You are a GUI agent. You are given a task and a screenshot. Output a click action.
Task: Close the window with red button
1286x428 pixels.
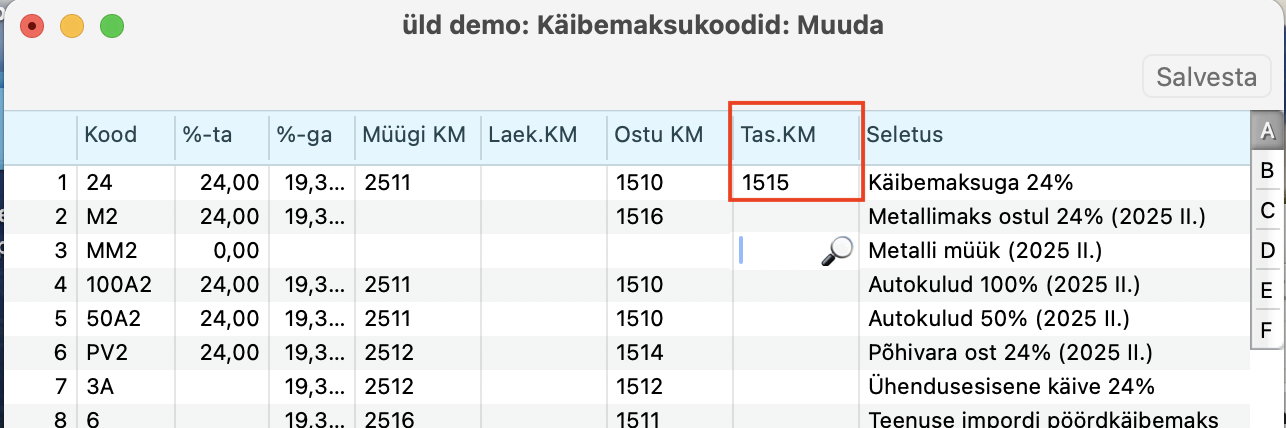(32, 26)
